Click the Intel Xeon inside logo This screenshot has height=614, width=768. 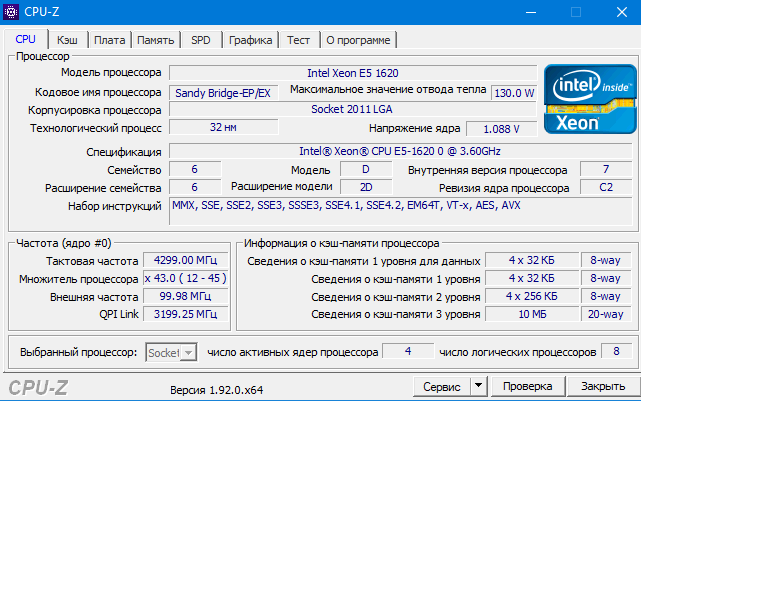click(590, 99)
